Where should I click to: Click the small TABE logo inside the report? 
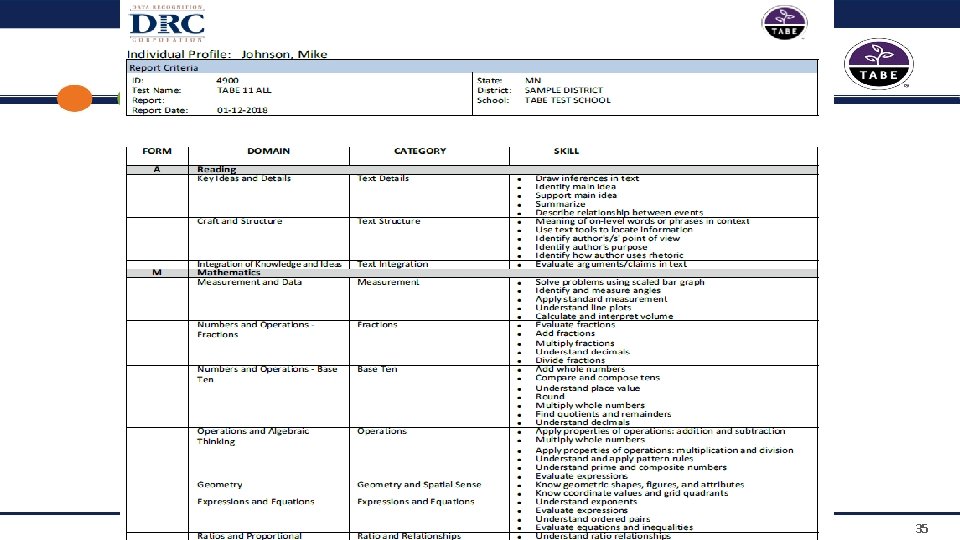[784, 23]
